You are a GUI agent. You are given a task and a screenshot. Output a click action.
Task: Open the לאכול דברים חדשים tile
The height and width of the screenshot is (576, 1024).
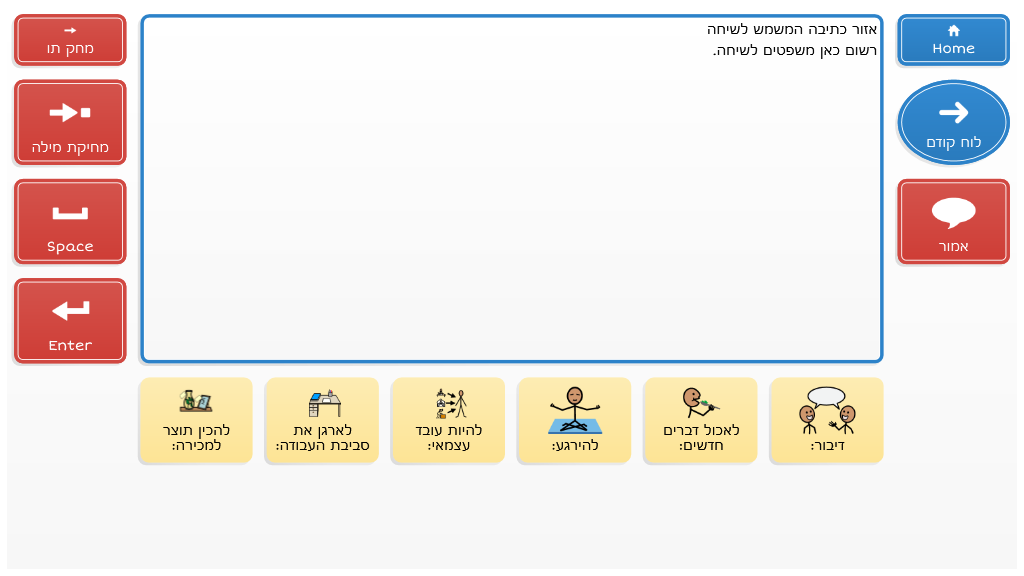(x=700, y=421)
